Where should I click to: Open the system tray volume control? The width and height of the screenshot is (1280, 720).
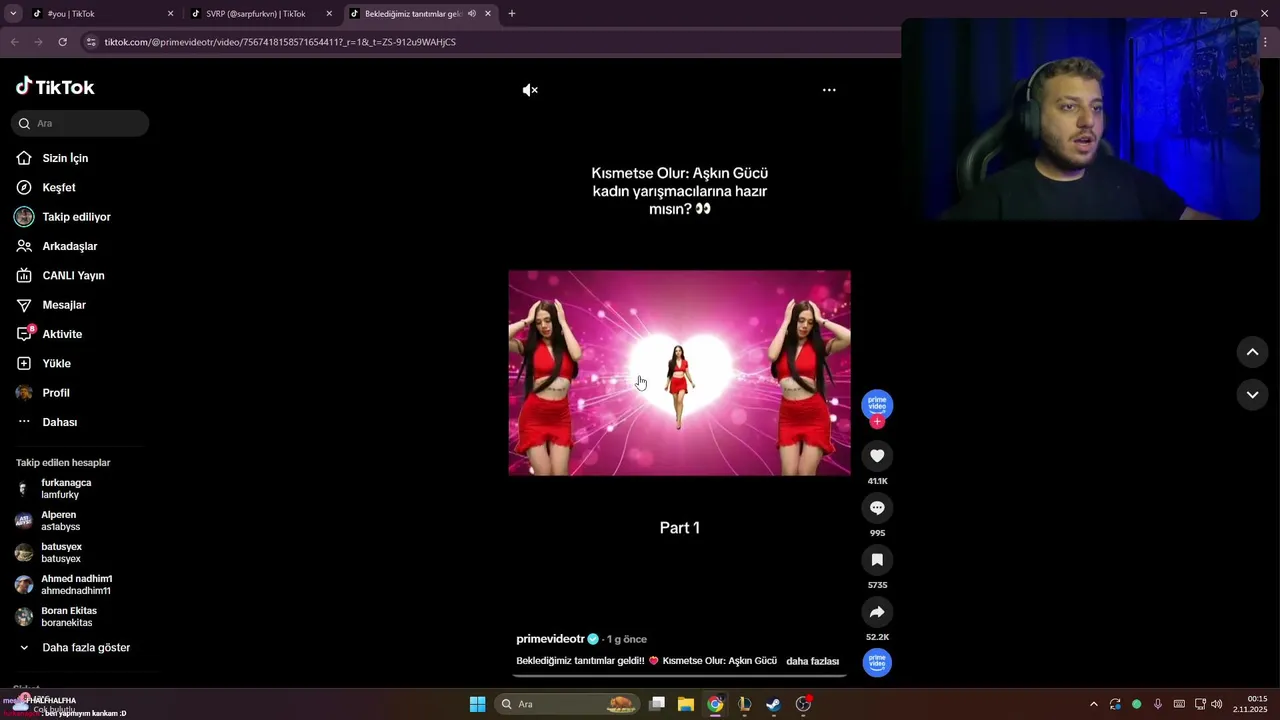tap(1217, 704)
